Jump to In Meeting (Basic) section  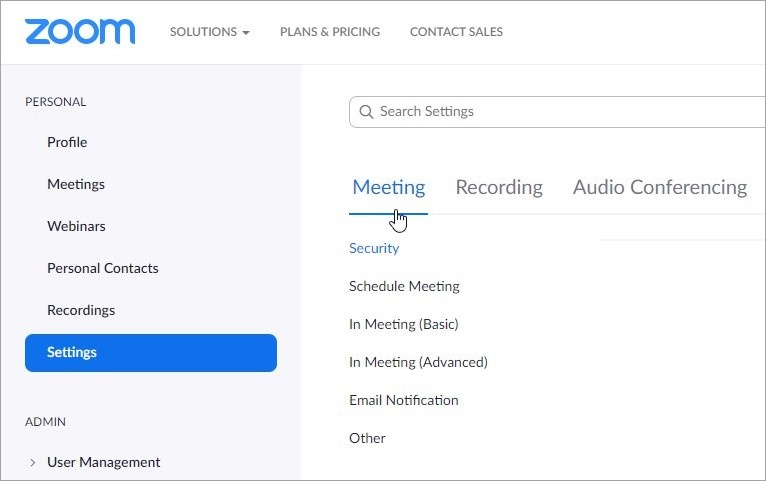pyautogui.click(x=404, y=324)
